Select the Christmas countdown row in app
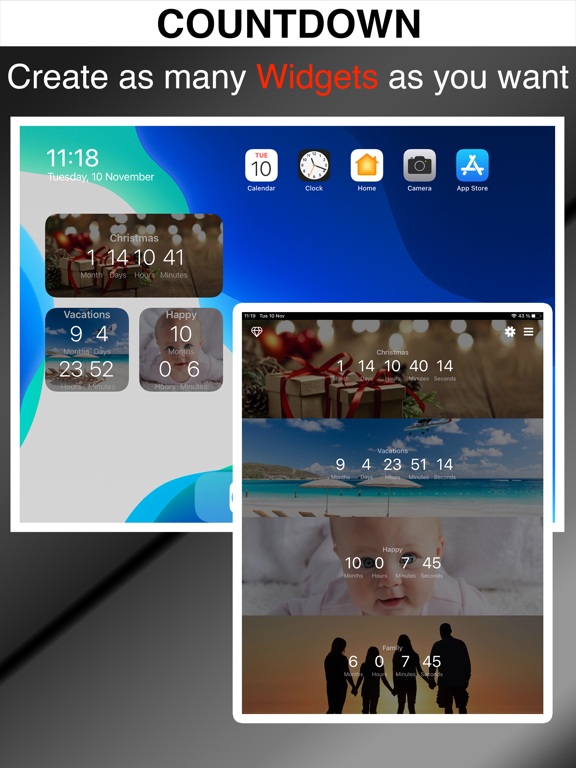 tap(392, 369)
